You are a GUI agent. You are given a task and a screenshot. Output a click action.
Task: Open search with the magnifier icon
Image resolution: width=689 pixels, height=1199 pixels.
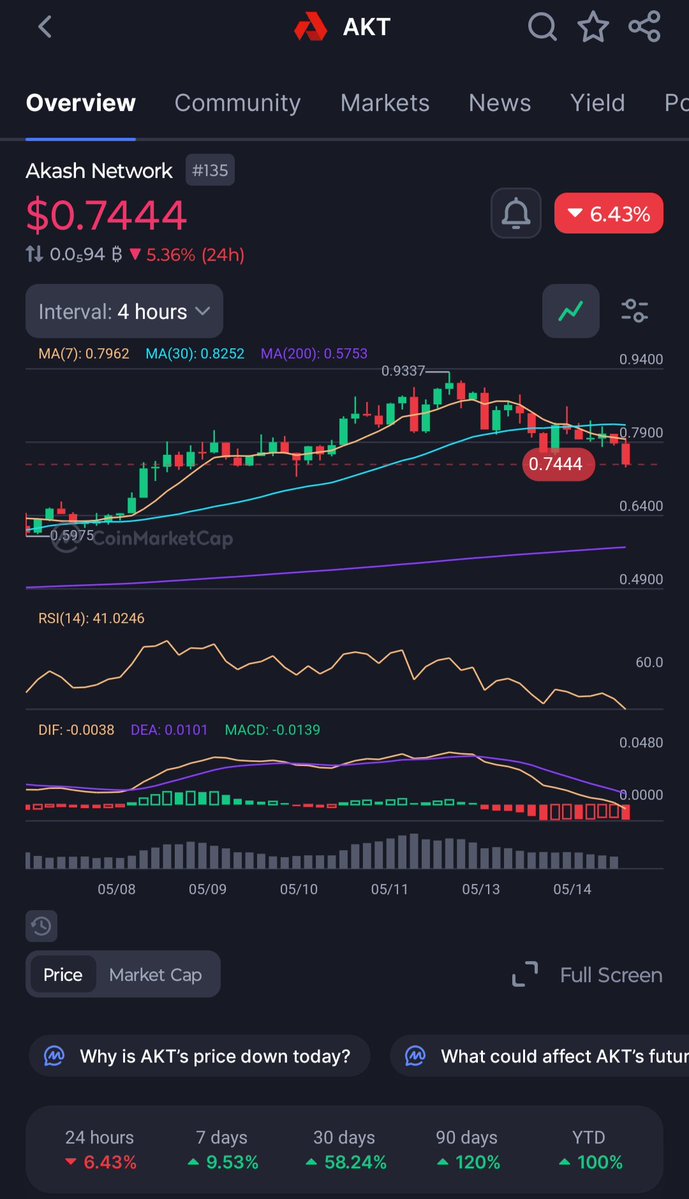542,27
